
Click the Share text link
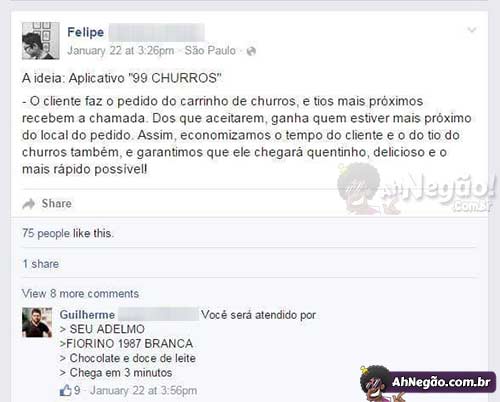click(x=57, y=203)
